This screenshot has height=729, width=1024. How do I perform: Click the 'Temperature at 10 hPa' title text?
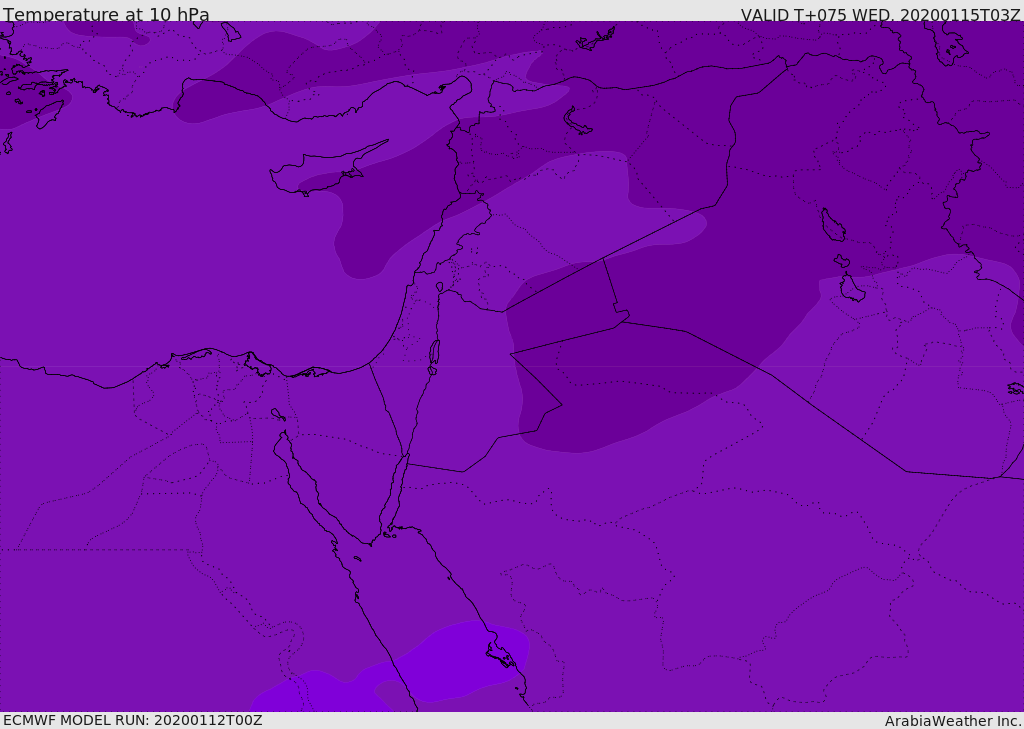click(x=106, y=14)
